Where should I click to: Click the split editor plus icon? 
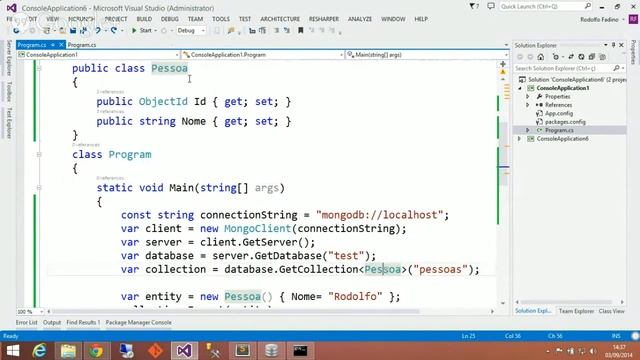click(503, 64)
